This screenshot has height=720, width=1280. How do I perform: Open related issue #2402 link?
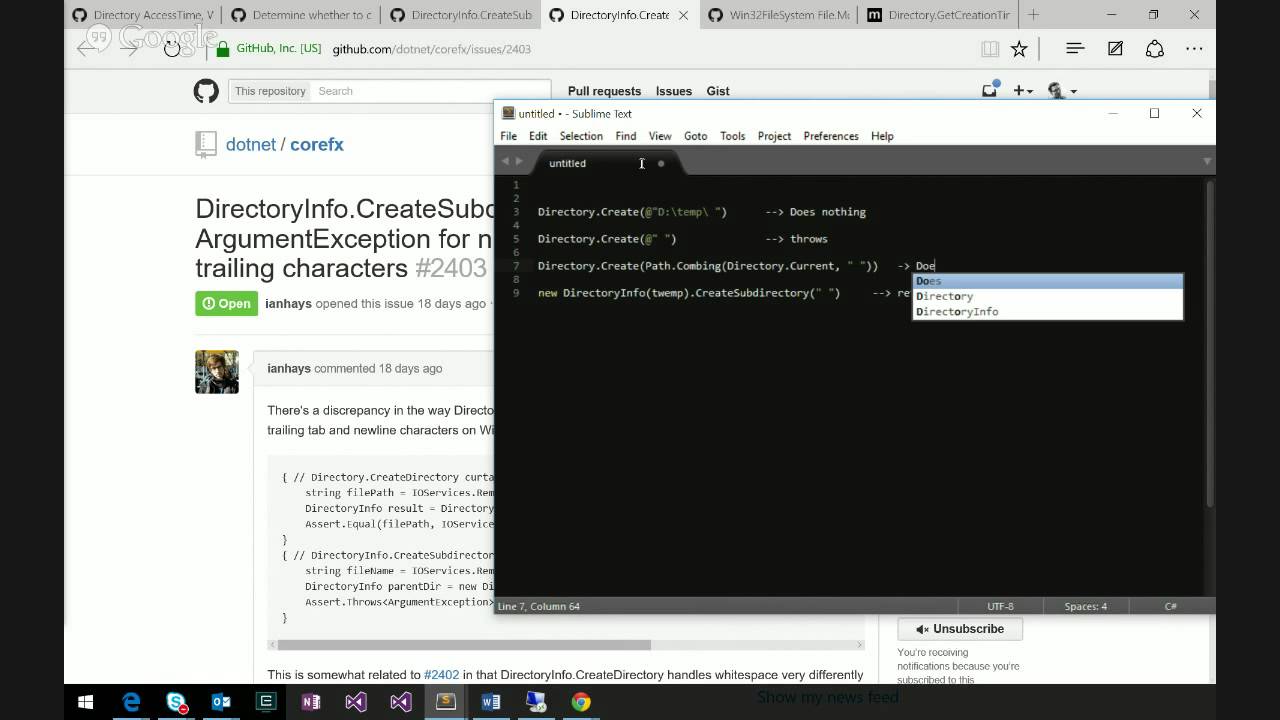pos(441,675)
